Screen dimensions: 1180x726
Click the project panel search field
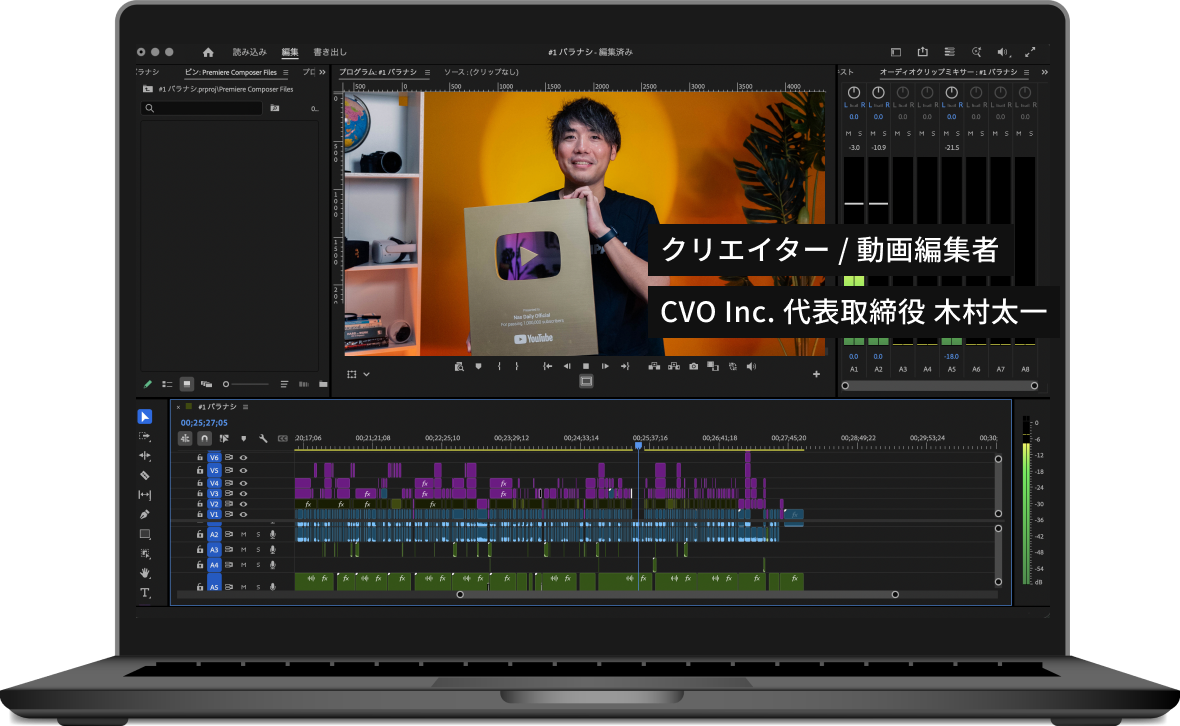202,108
